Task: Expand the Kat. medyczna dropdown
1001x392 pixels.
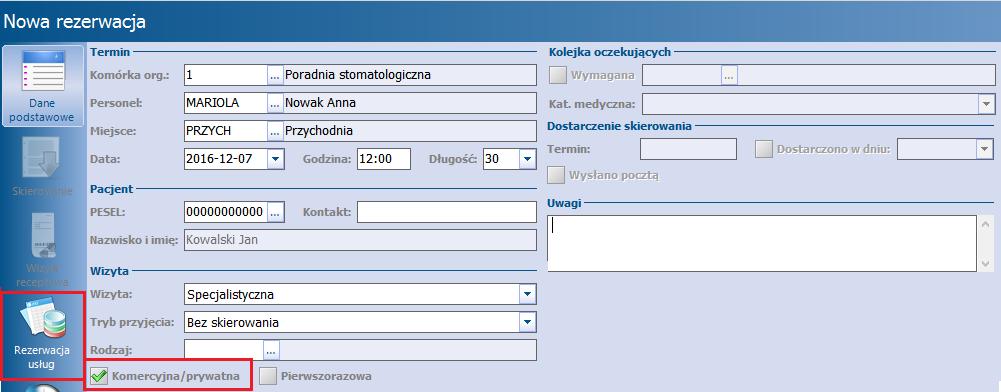Action: (x=986, y=103)
